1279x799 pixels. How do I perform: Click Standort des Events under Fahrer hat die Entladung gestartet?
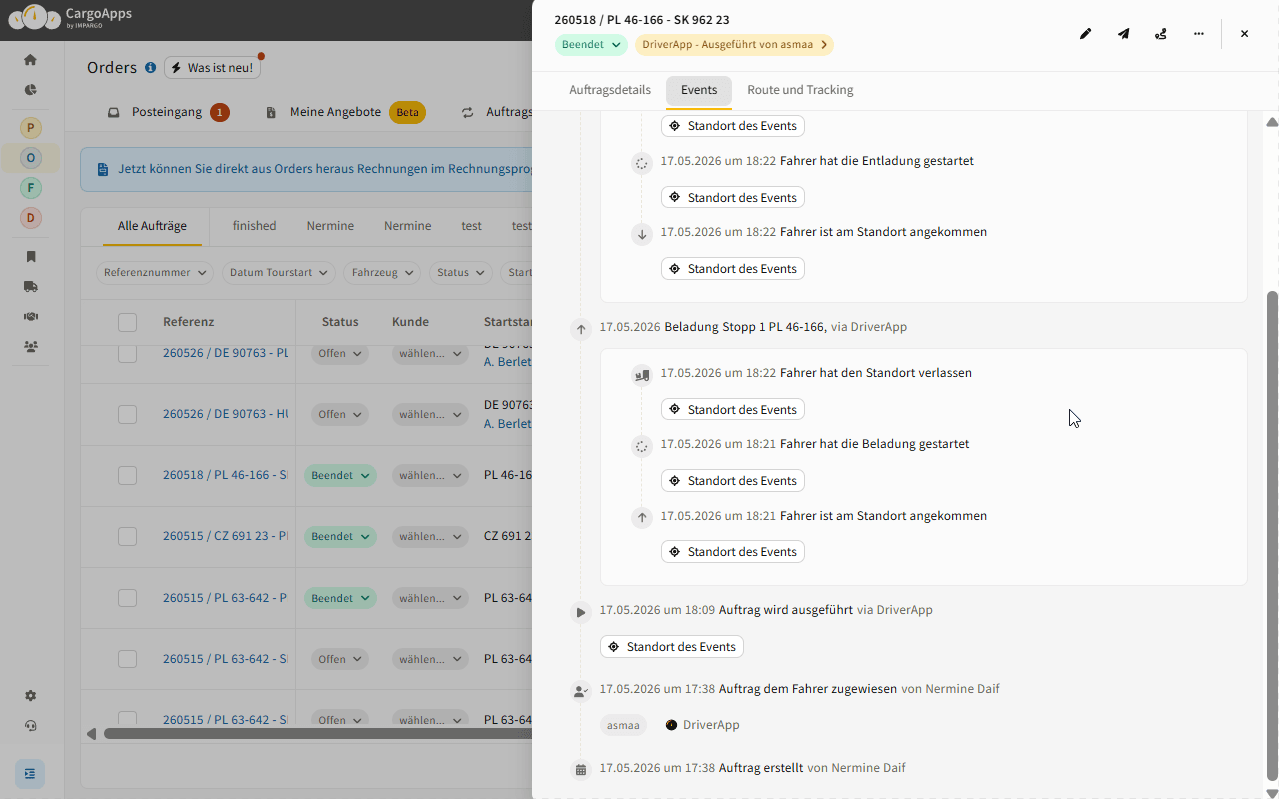point(733,197)
